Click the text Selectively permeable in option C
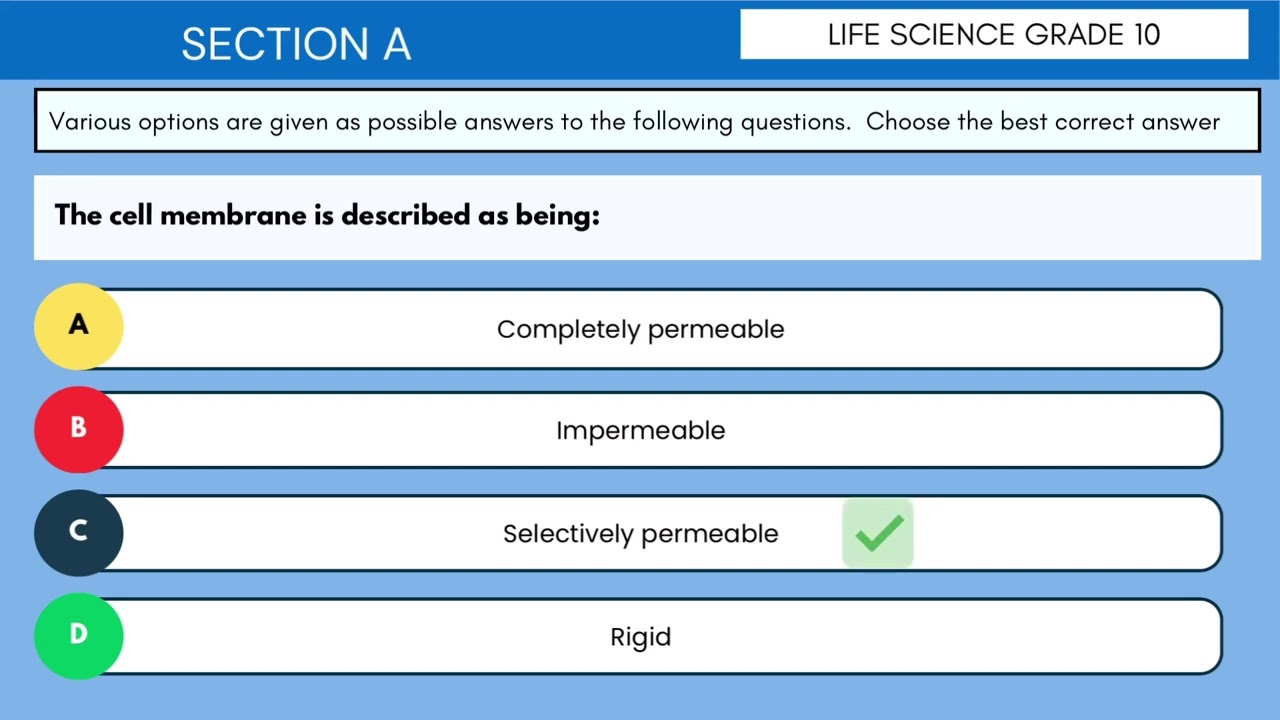Viewport: 1280px width, 720px height. click(641, 534)
